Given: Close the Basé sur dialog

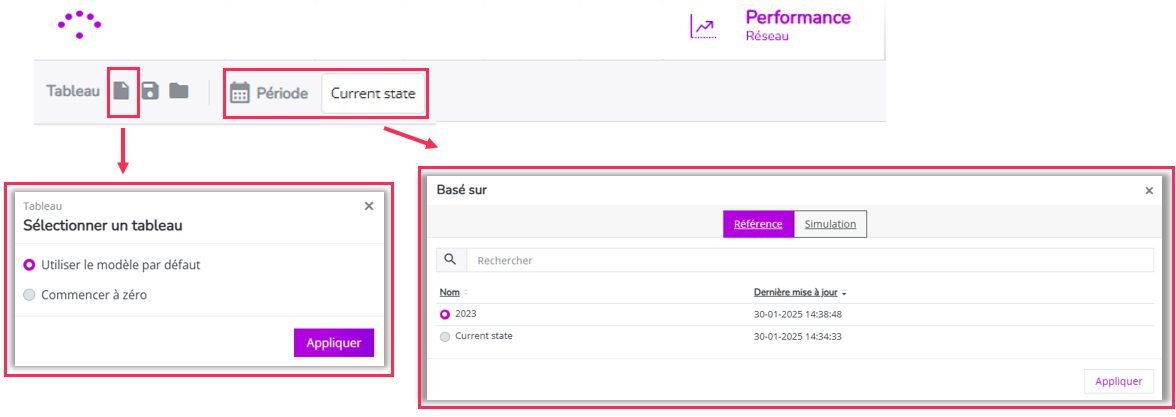Looking at the screenshot, I should pos(1149,191).
